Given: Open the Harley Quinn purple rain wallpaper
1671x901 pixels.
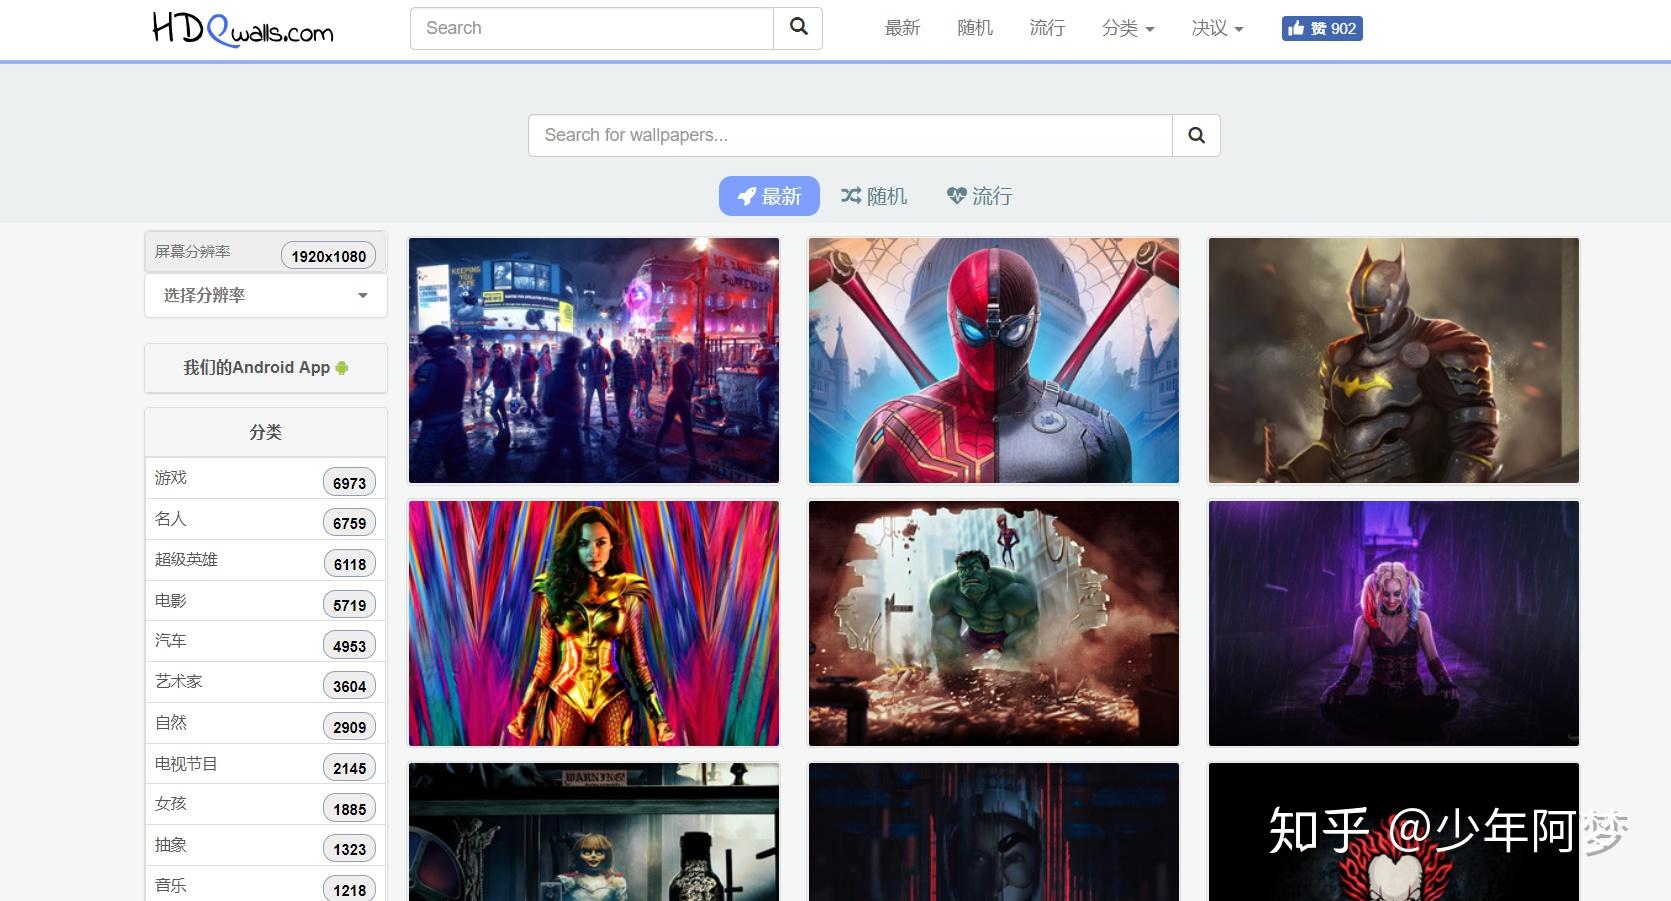Looking at the screenshot, I should point(1394,623).
